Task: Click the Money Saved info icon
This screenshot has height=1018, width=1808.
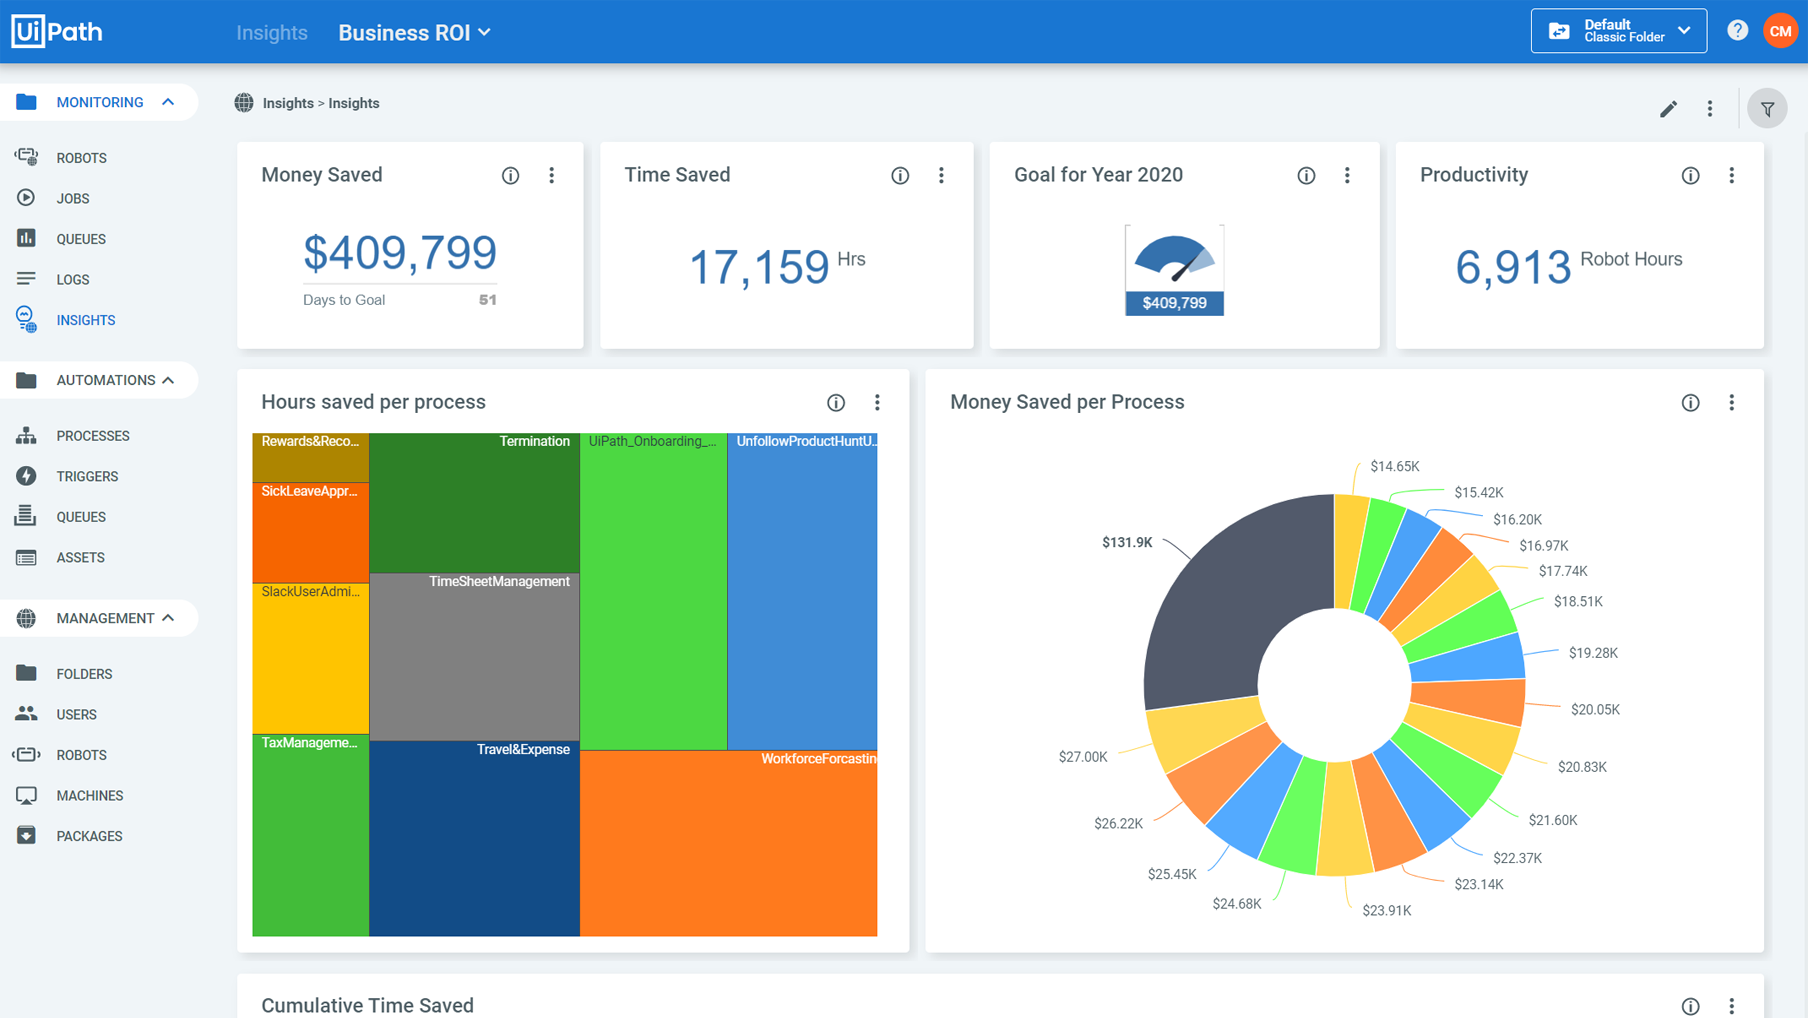Action: [x=510, y=176]
